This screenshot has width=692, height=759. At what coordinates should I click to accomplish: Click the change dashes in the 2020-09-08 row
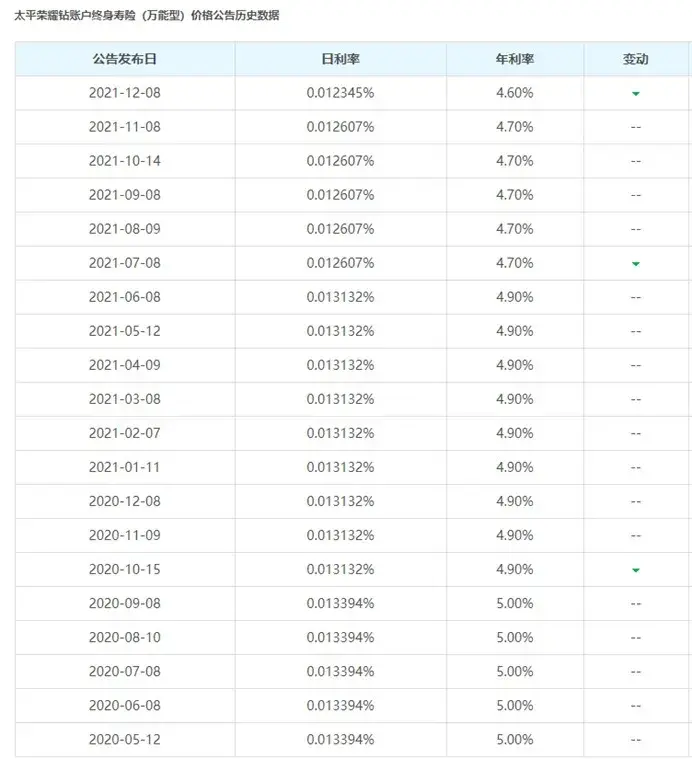pyautogui.click(x=635, y=603)
